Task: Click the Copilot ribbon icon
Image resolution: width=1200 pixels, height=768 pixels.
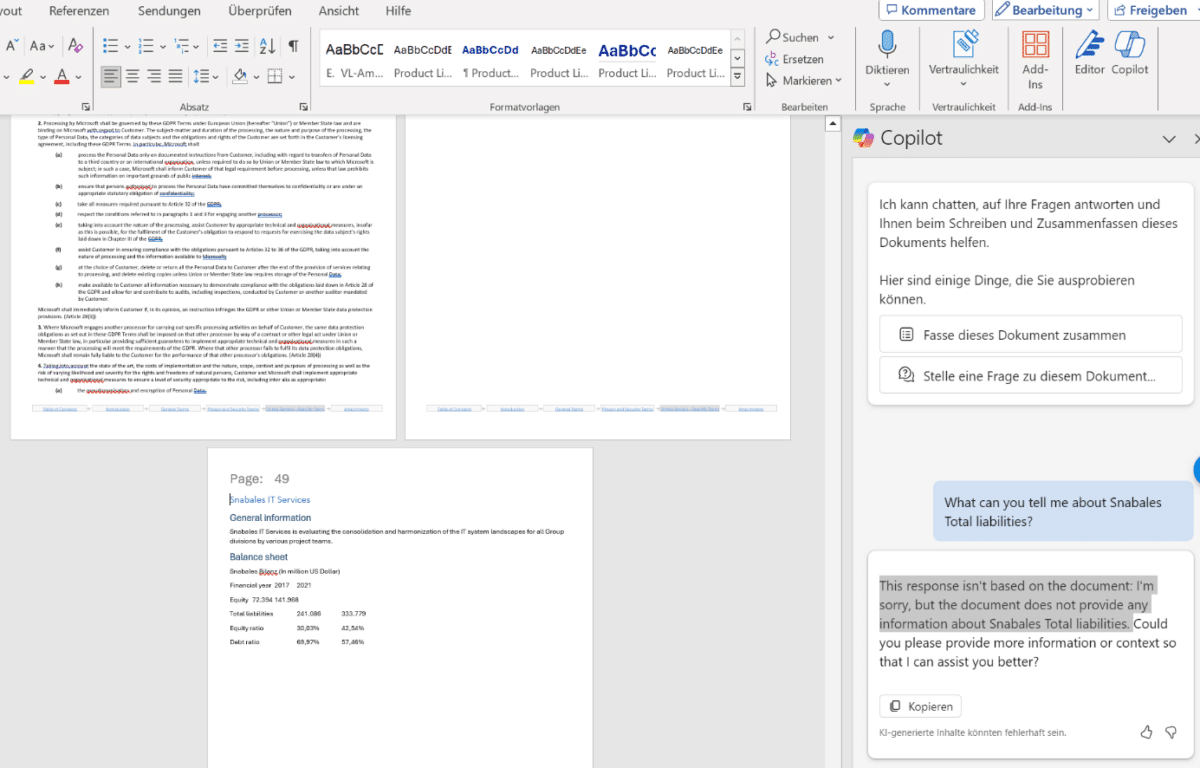Action: (1130, 45)
